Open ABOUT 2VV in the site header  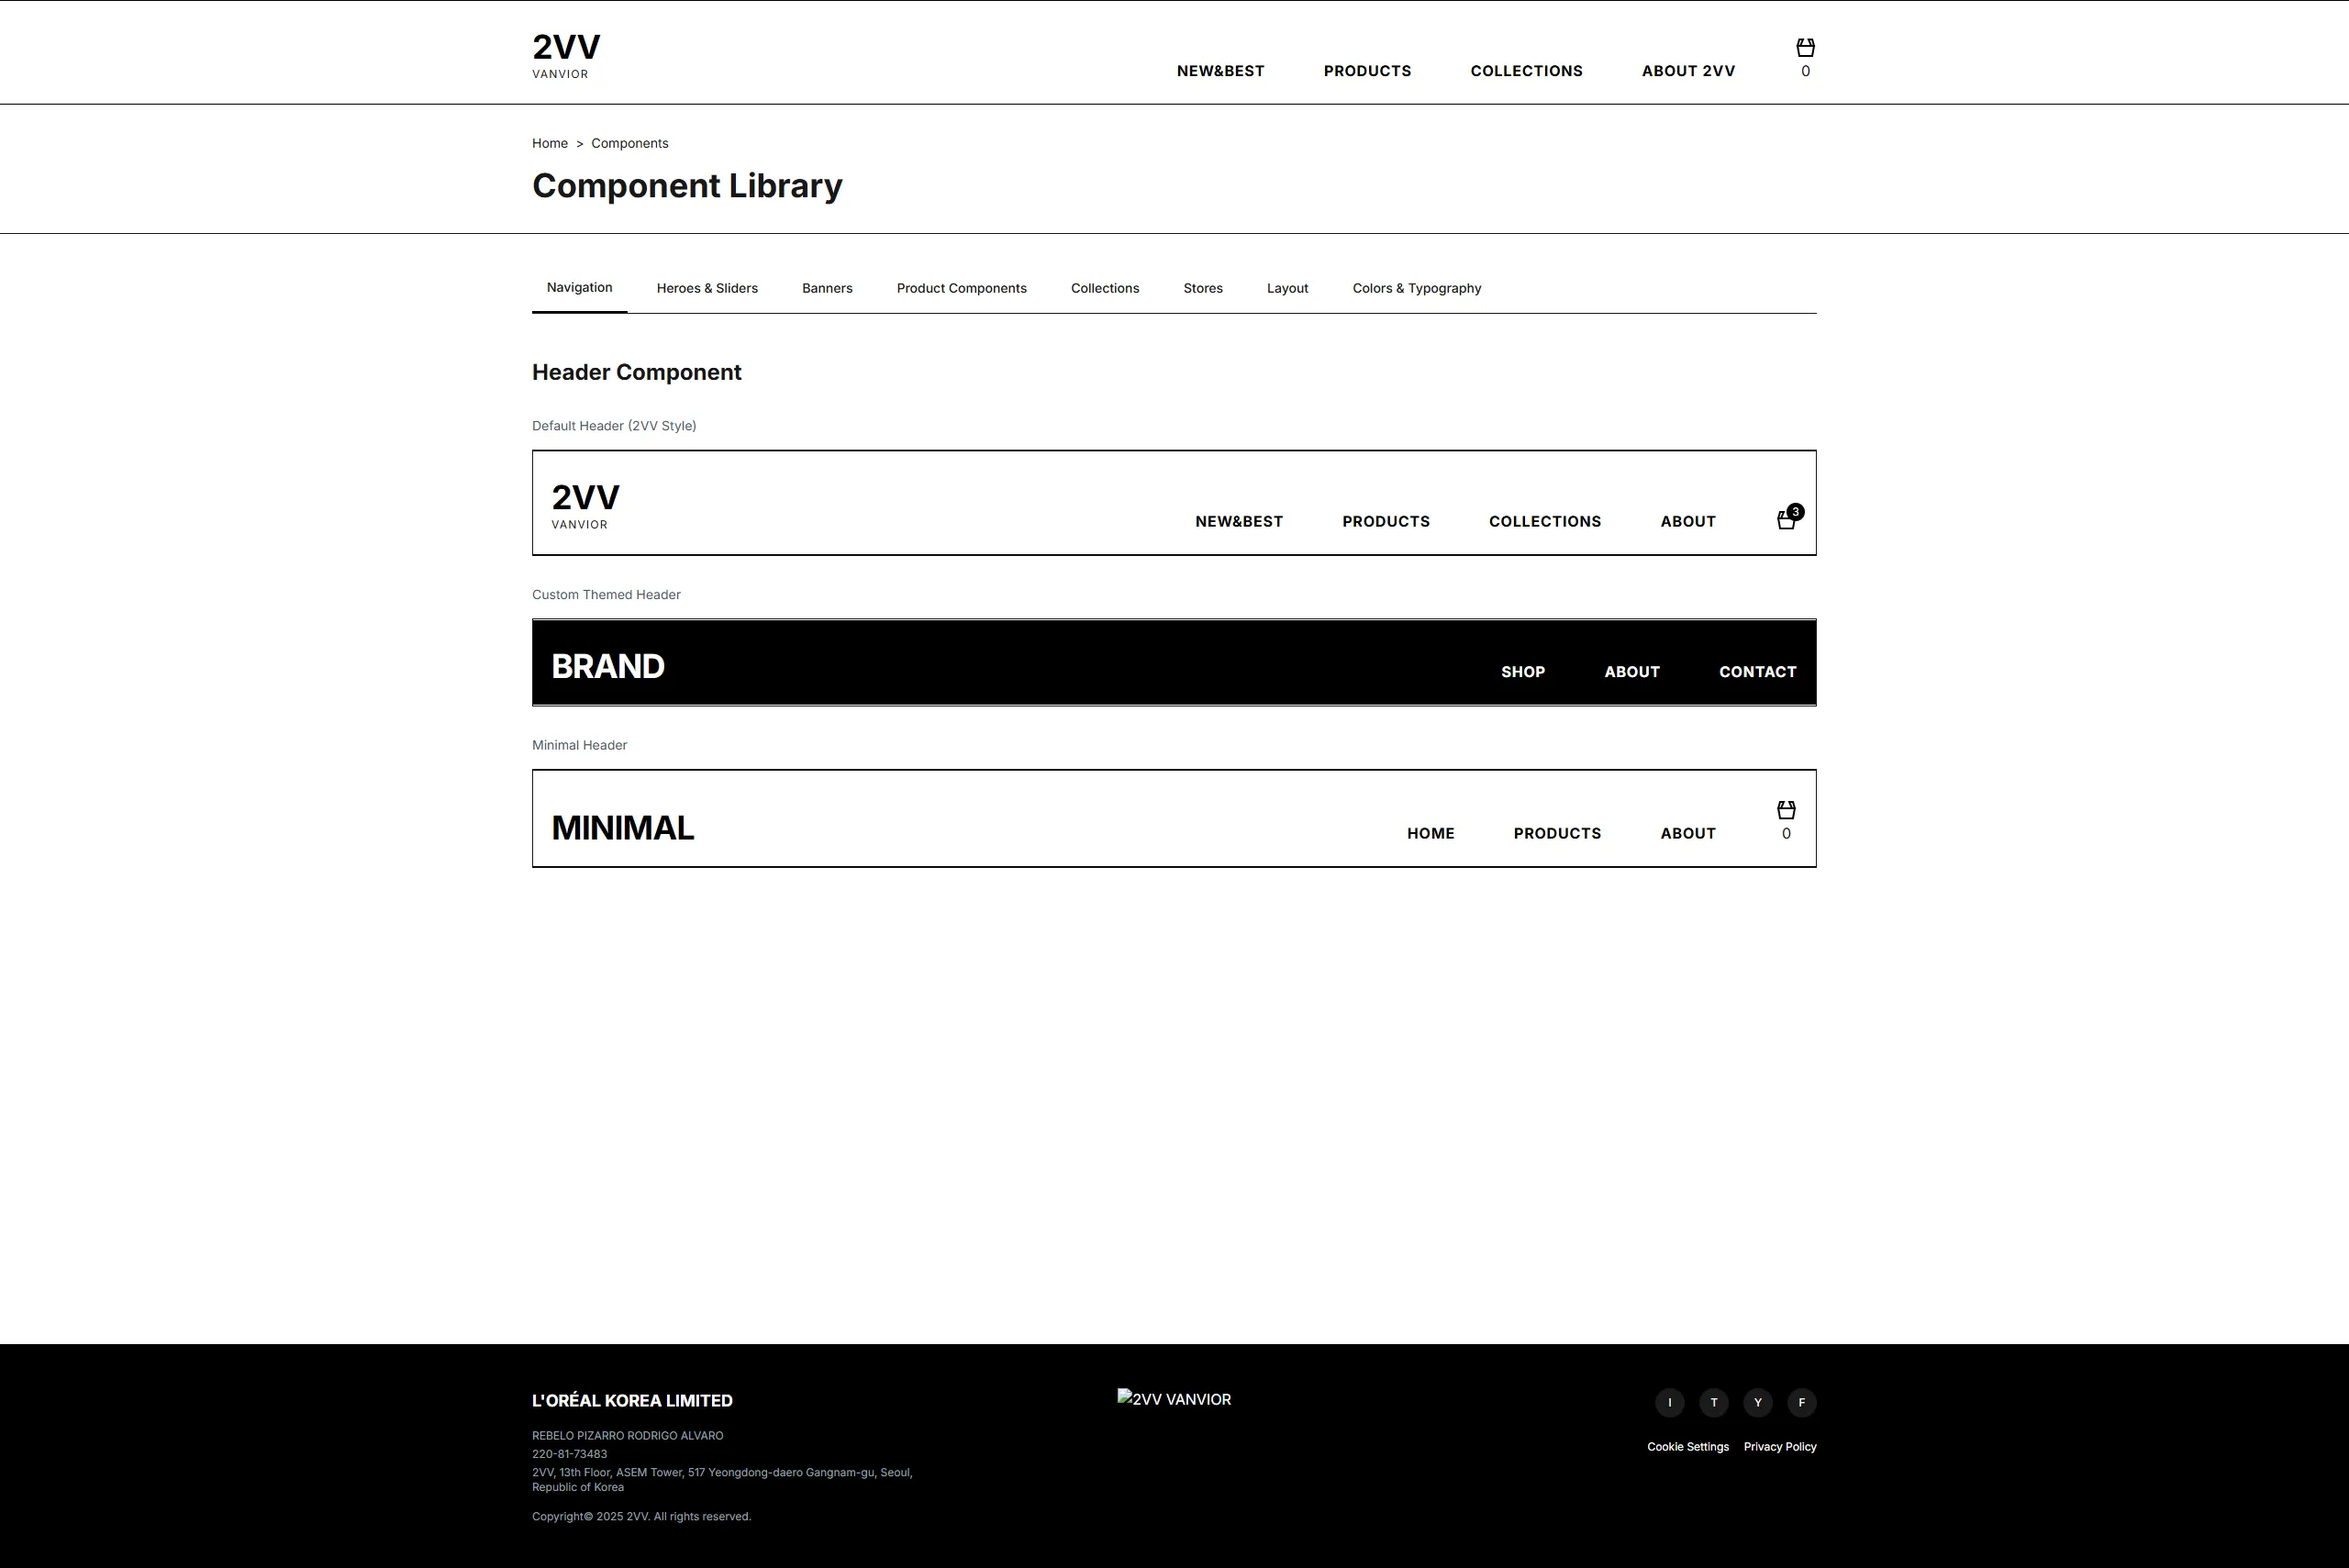(x=1688, y=71)
